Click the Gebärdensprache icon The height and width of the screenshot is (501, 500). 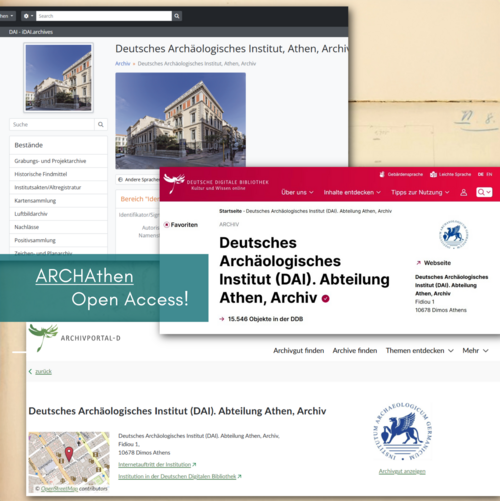tap(382, 174)
